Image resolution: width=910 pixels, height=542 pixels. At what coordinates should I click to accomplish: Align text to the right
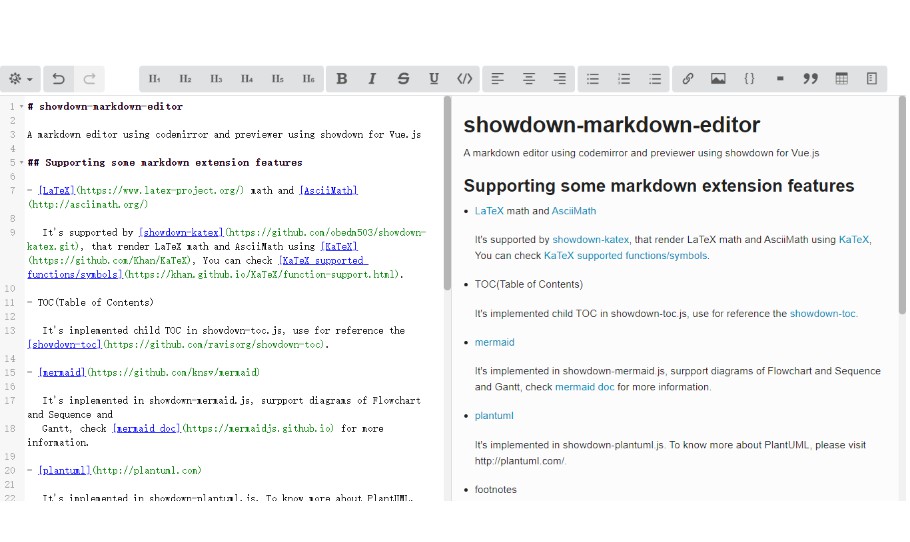click(x=559, y=79)
